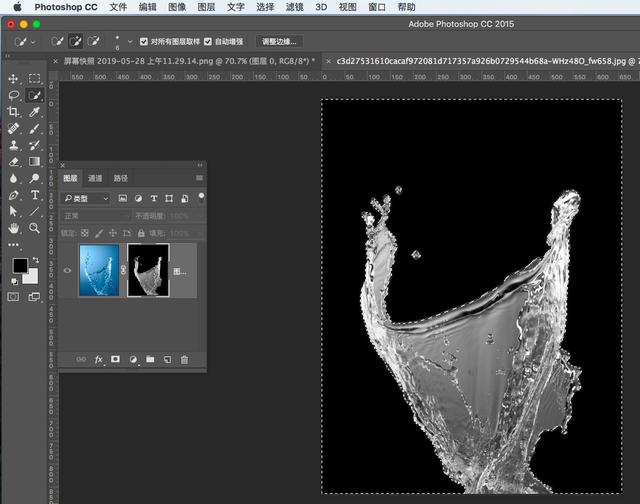
Task: Select the Hand tool
Action: tap(13, 228)
